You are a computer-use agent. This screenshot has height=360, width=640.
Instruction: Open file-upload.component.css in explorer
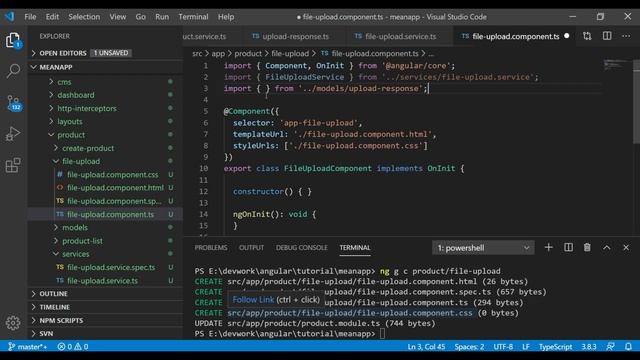pyautogui.click(x=112, y=174)
